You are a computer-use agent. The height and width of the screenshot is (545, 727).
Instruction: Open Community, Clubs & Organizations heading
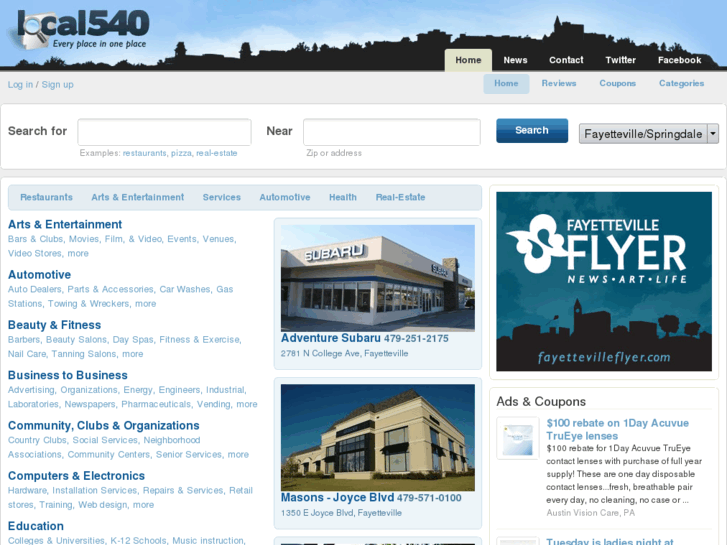pos(103,426)
